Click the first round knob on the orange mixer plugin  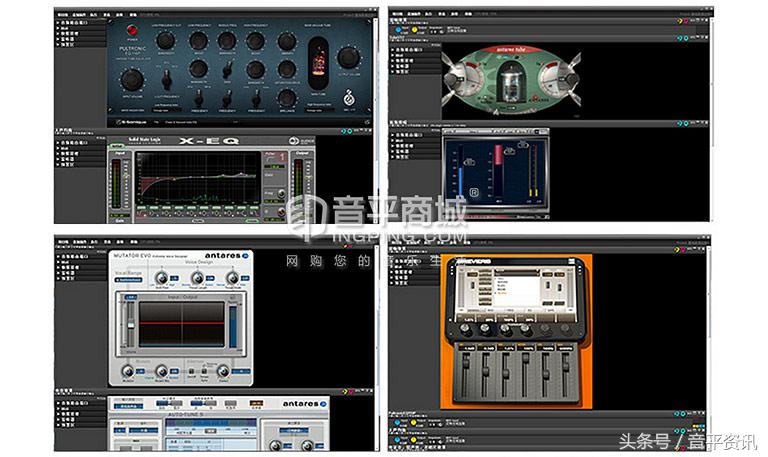pyautogui.click(x=466, y=330)
